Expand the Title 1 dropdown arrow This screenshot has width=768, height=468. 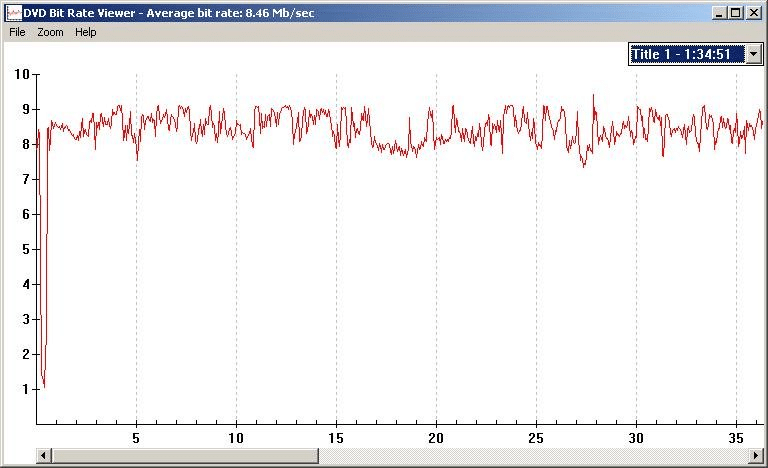754,54
